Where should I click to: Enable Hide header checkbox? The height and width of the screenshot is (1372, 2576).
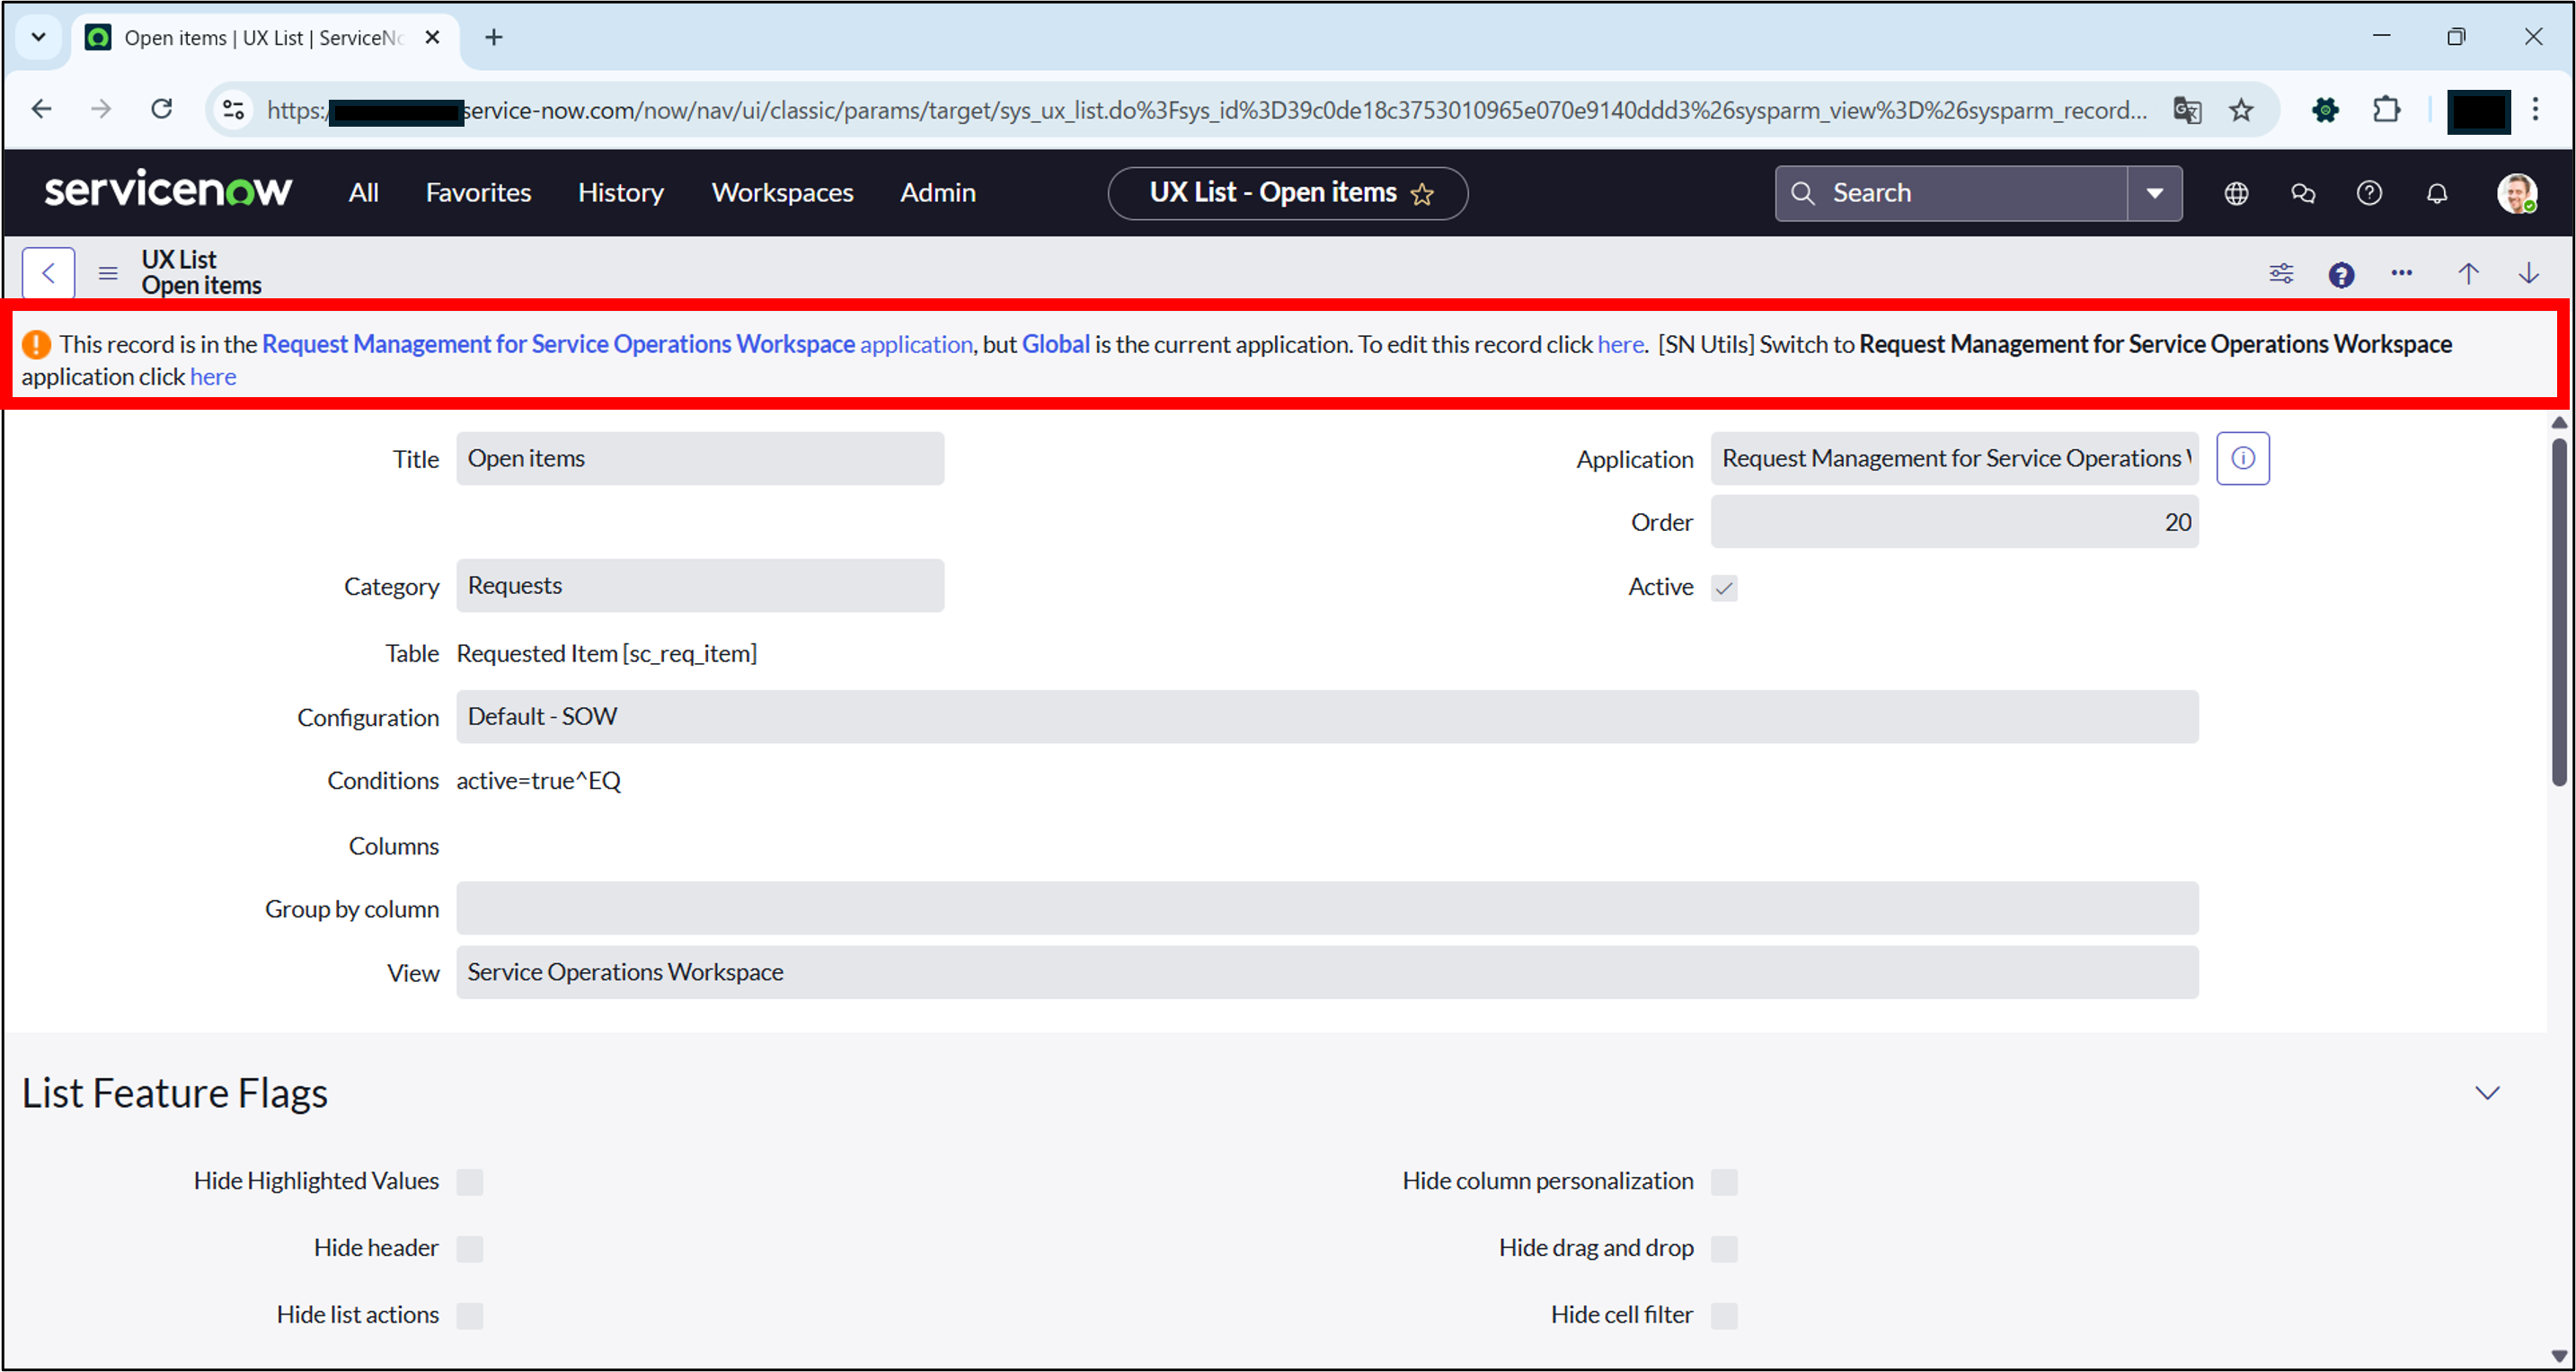(x=469, y=1249)
